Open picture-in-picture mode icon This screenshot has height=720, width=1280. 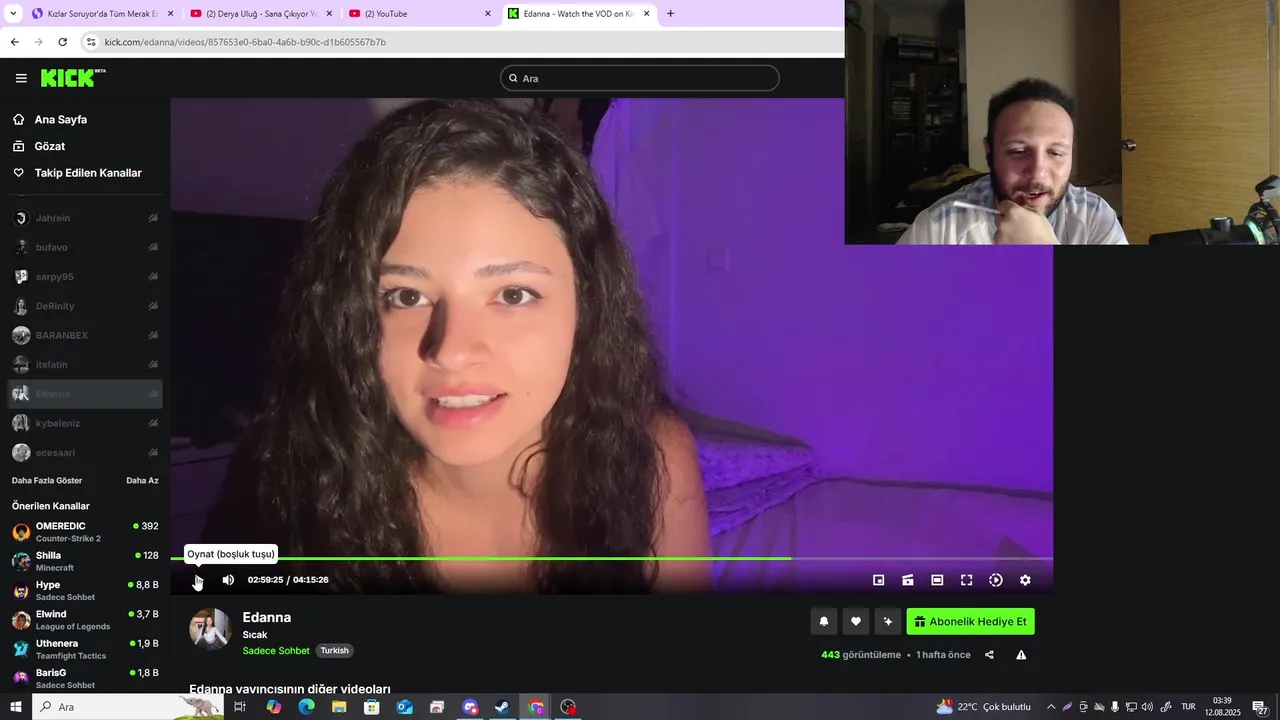click(879, 580)
